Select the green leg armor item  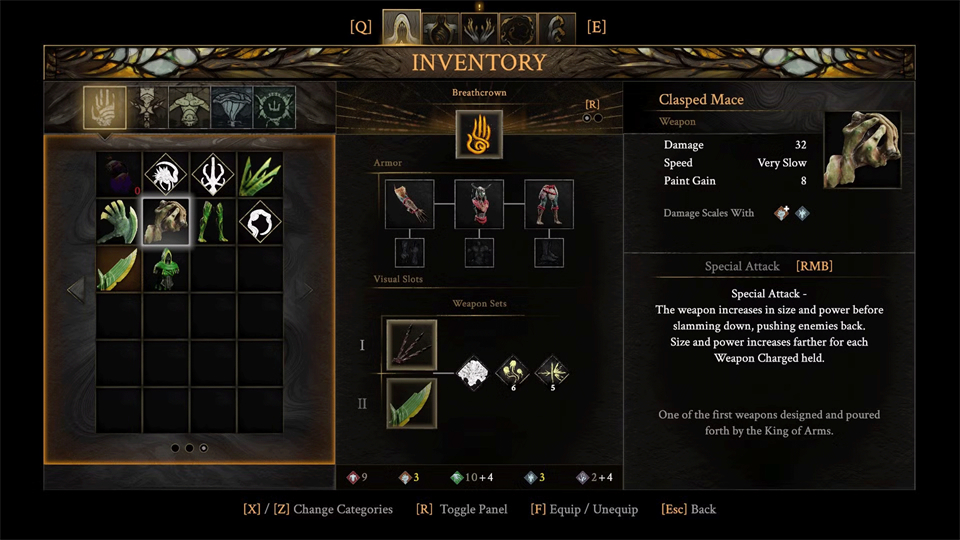[213, 222]
